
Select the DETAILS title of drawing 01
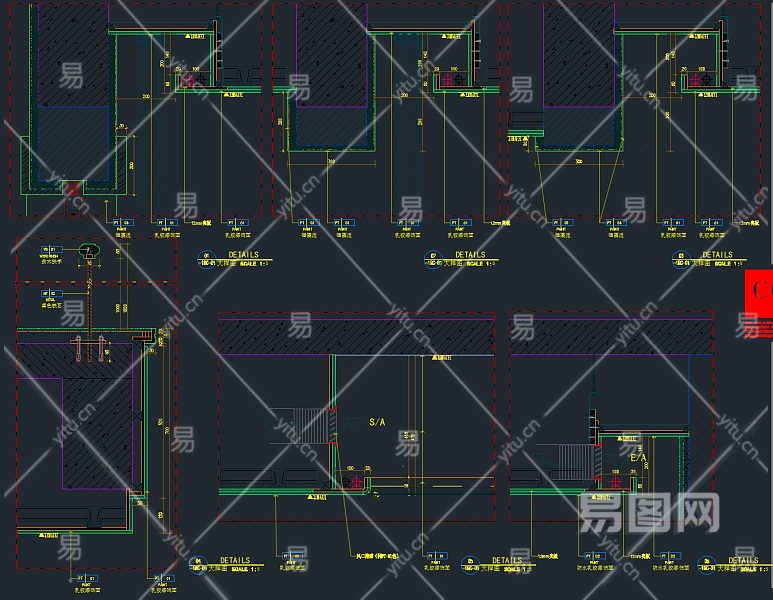(244, 254)
